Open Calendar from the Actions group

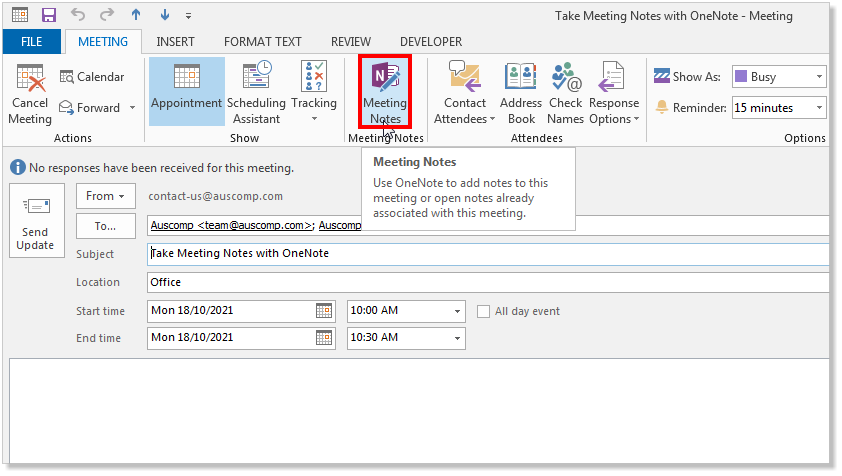pyautogui.click(x=92, y=77)
